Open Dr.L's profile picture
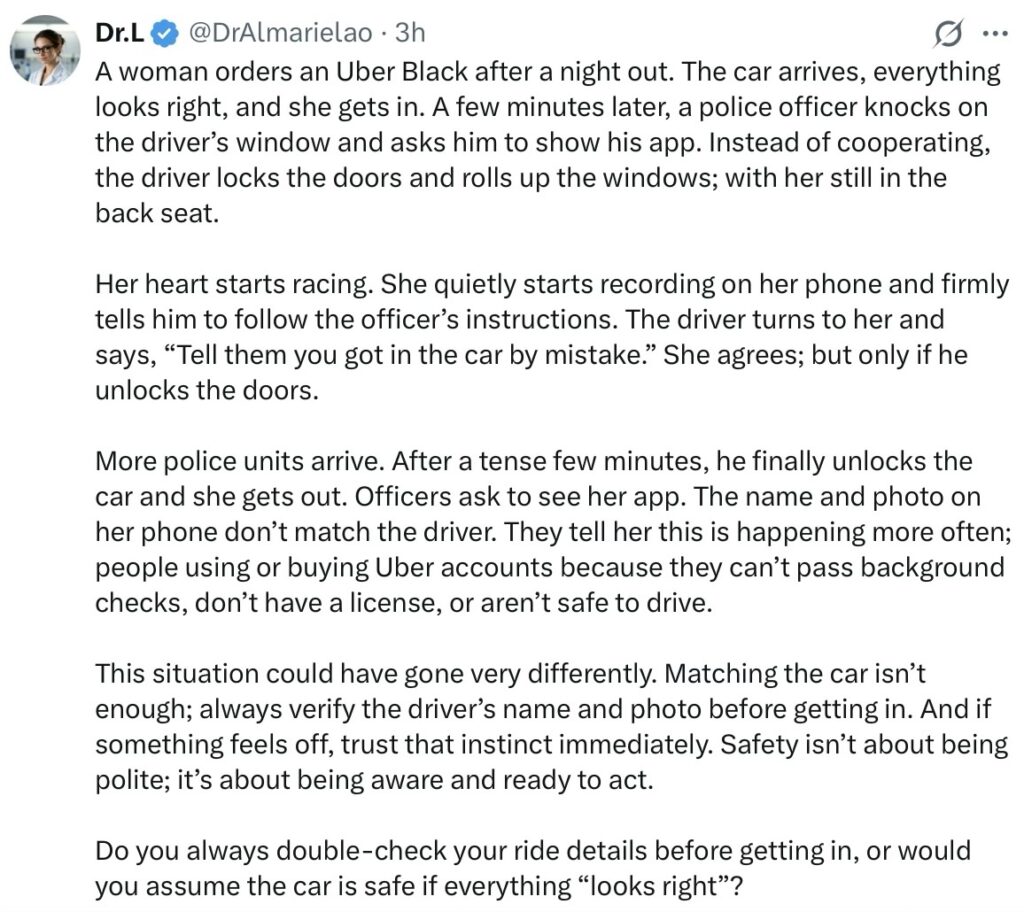 45,51
